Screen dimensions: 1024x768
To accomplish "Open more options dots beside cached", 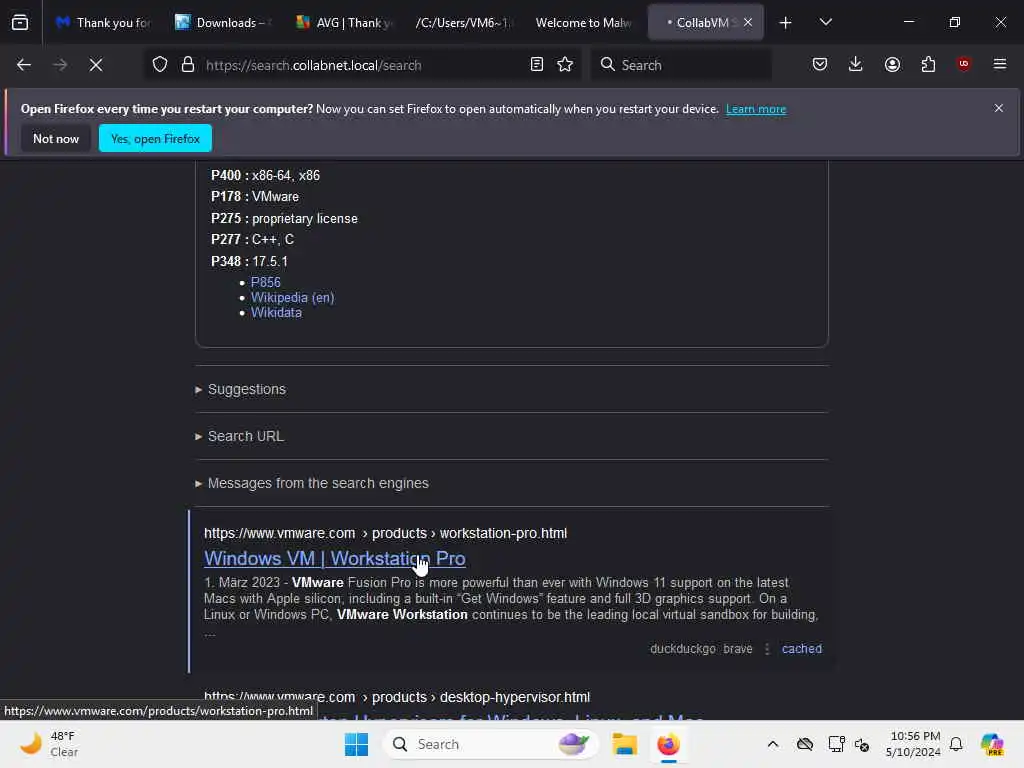I will [767, 648].
